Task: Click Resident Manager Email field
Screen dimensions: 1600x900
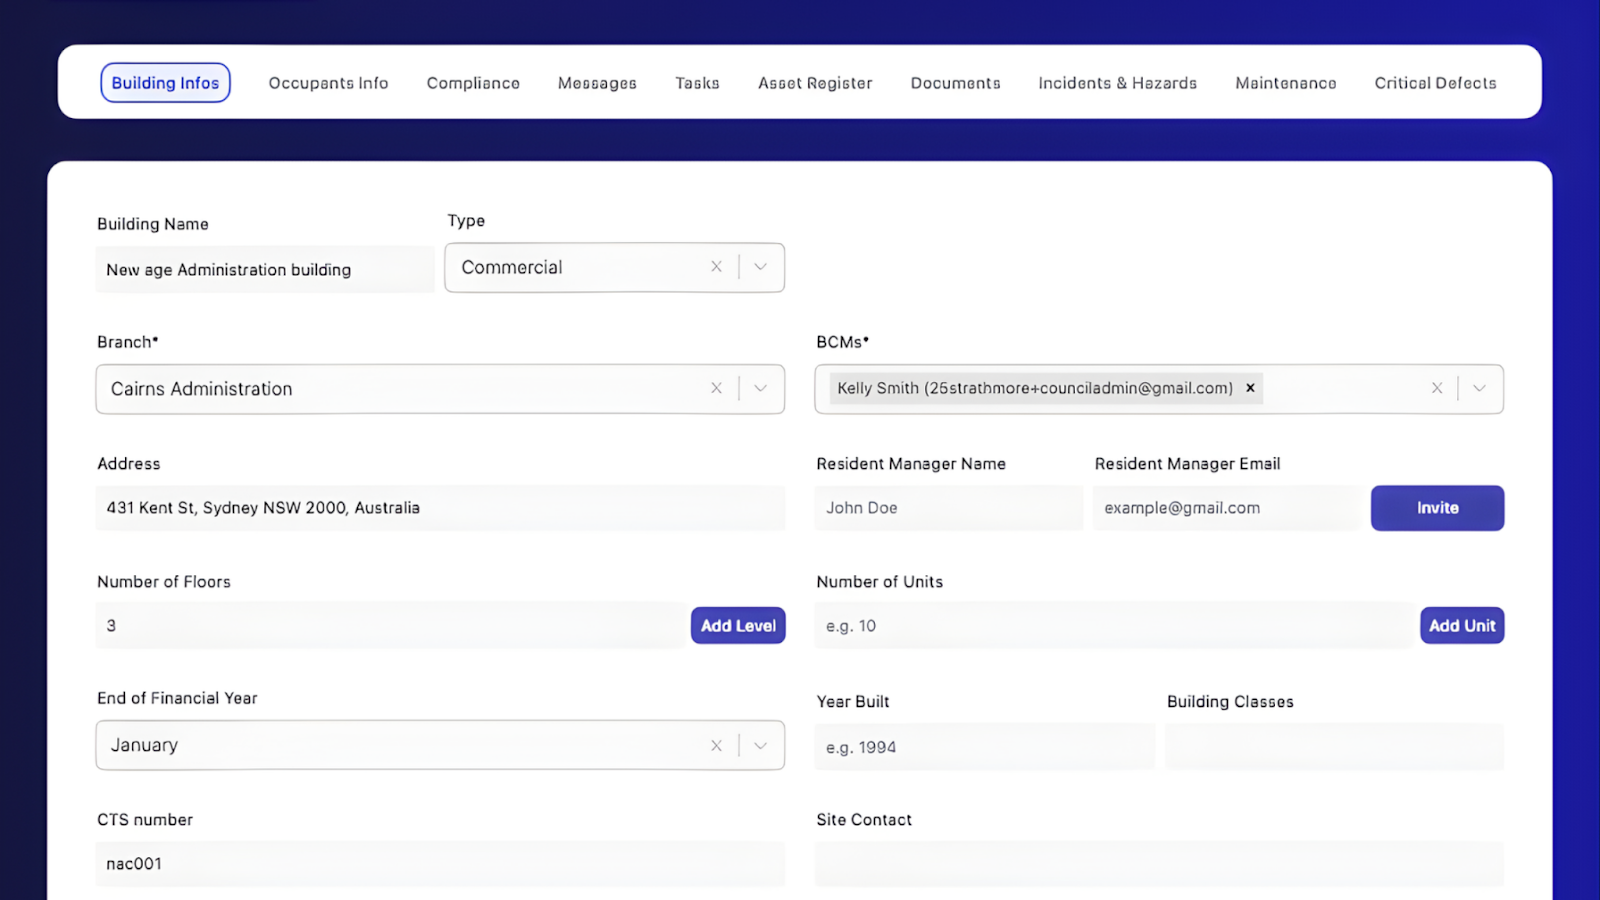Action: [1226, 508]
